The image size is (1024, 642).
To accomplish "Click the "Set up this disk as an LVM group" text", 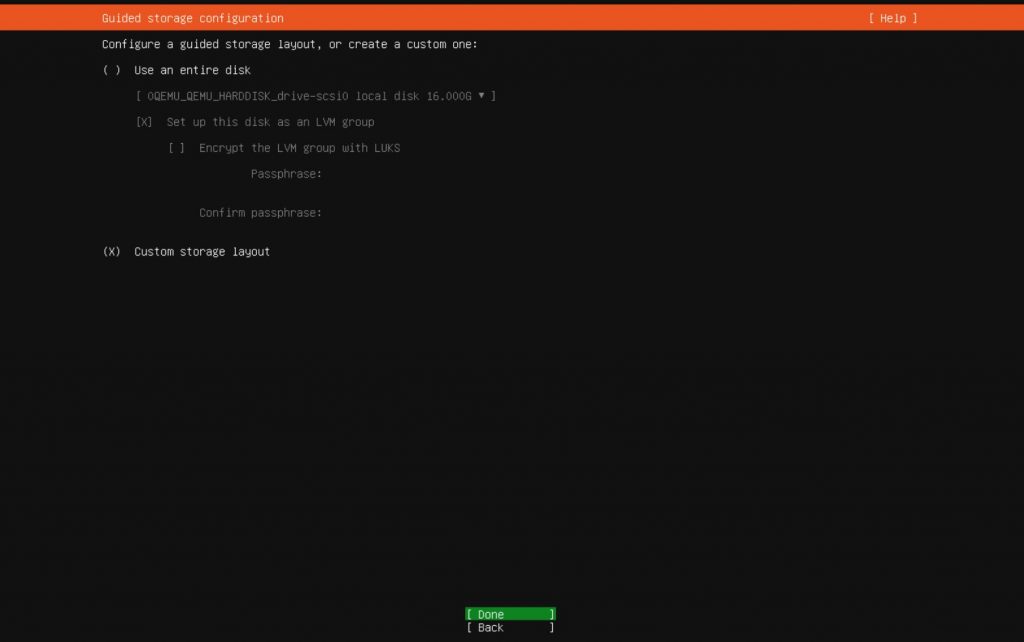I will [270, 122].
